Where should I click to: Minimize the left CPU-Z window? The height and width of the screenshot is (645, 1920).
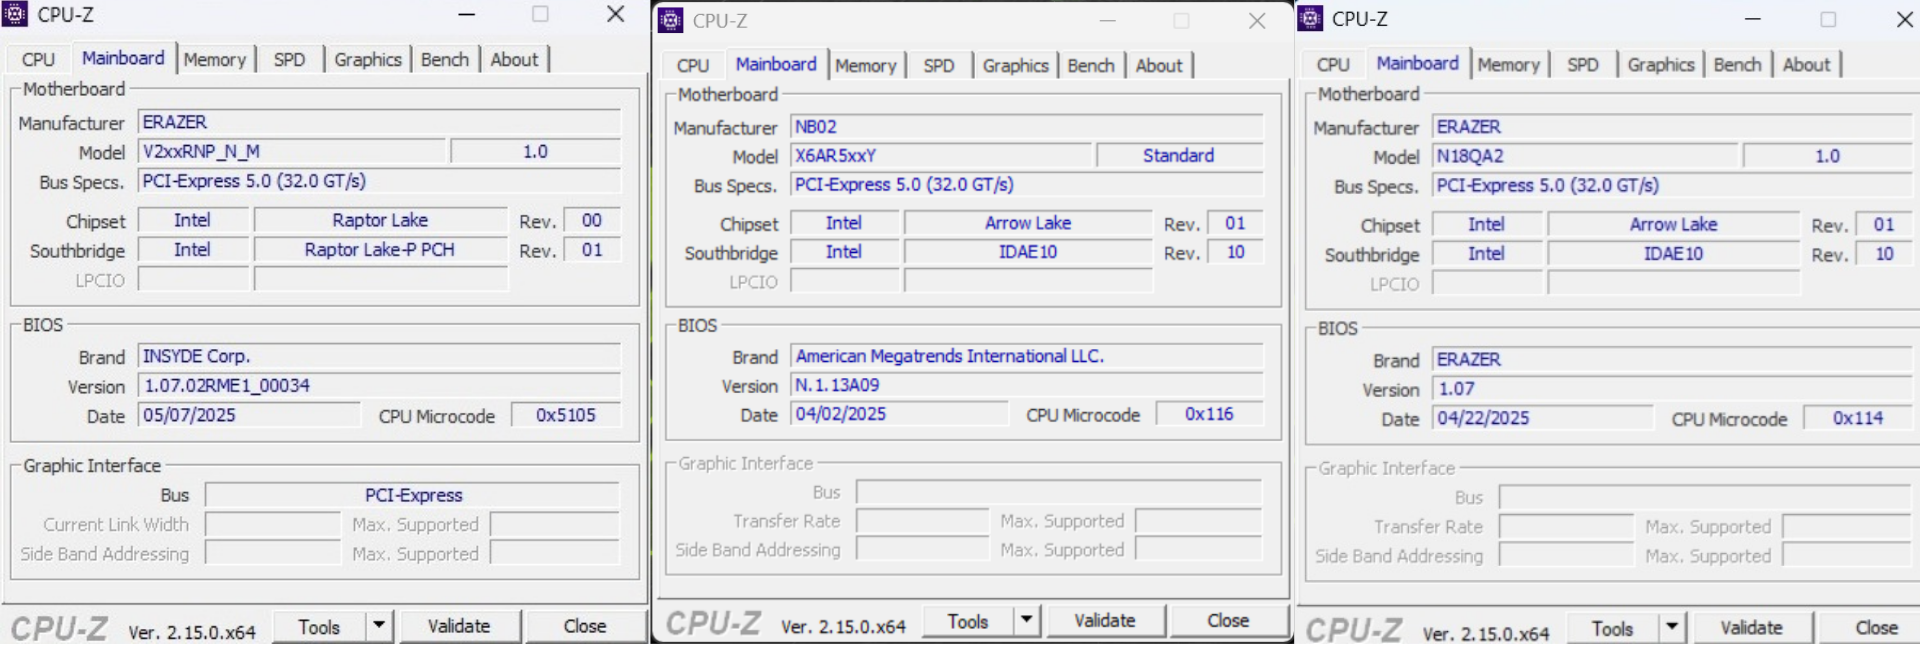coord(466,14)
